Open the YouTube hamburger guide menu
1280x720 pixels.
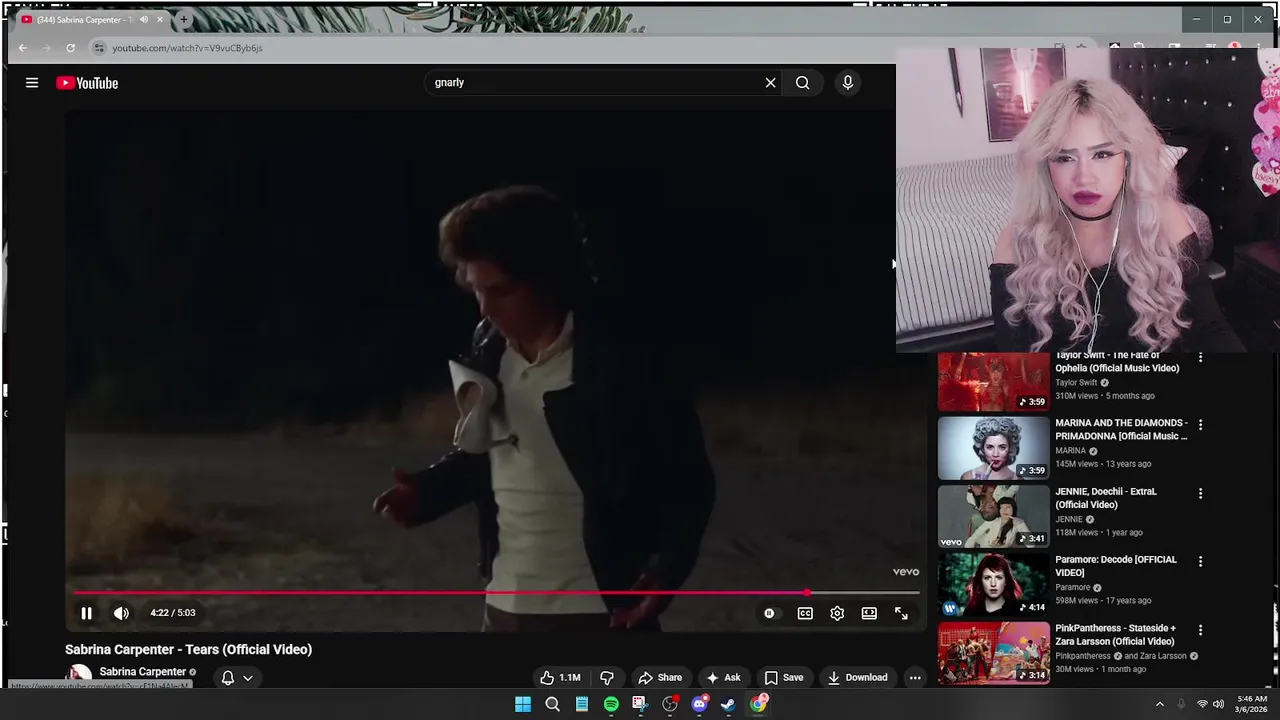pos(32,83)
